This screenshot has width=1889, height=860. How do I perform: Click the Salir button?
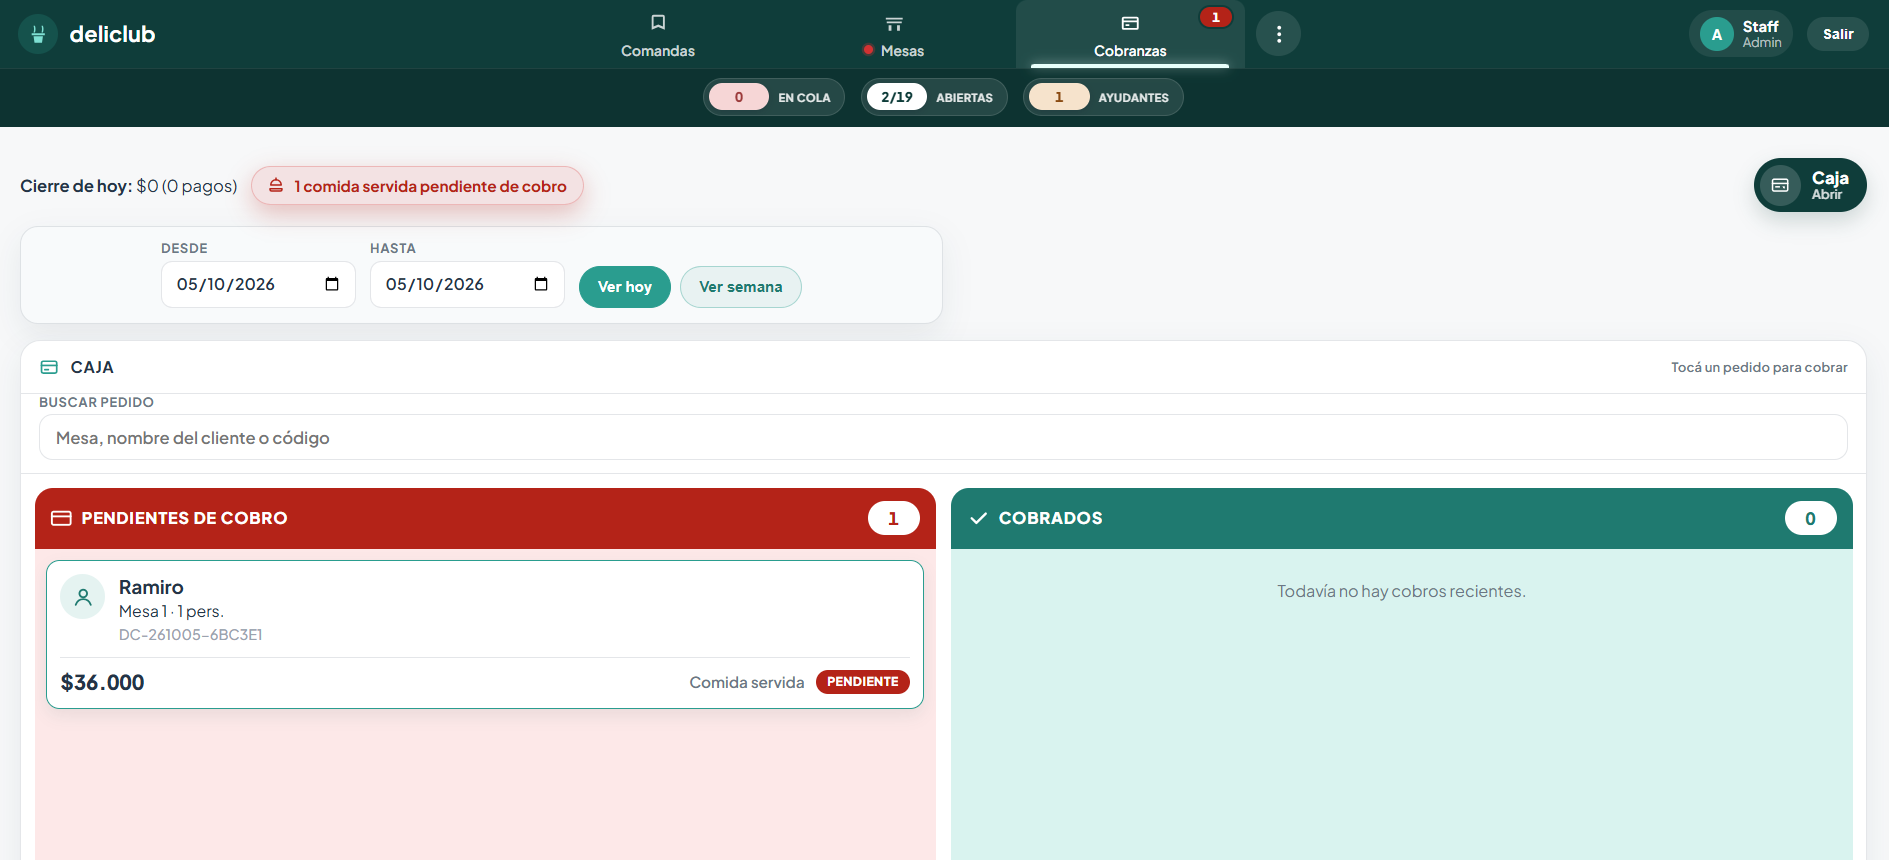coord(1838,34)
